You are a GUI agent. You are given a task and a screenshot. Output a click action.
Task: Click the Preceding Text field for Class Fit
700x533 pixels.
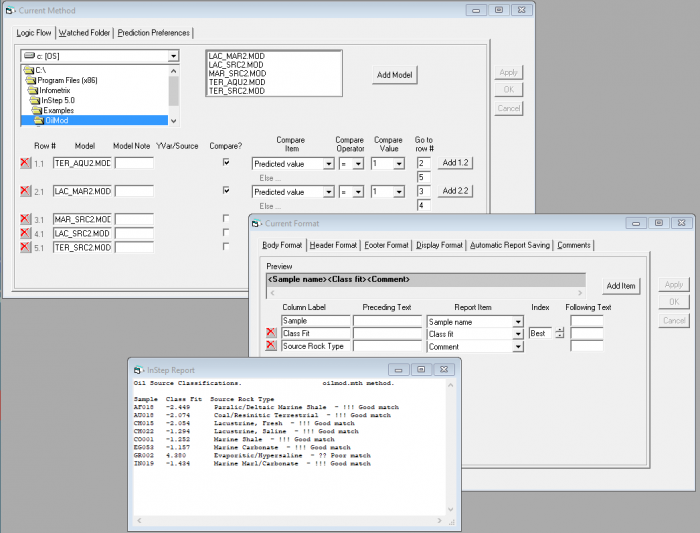click(x=388, y=333)
